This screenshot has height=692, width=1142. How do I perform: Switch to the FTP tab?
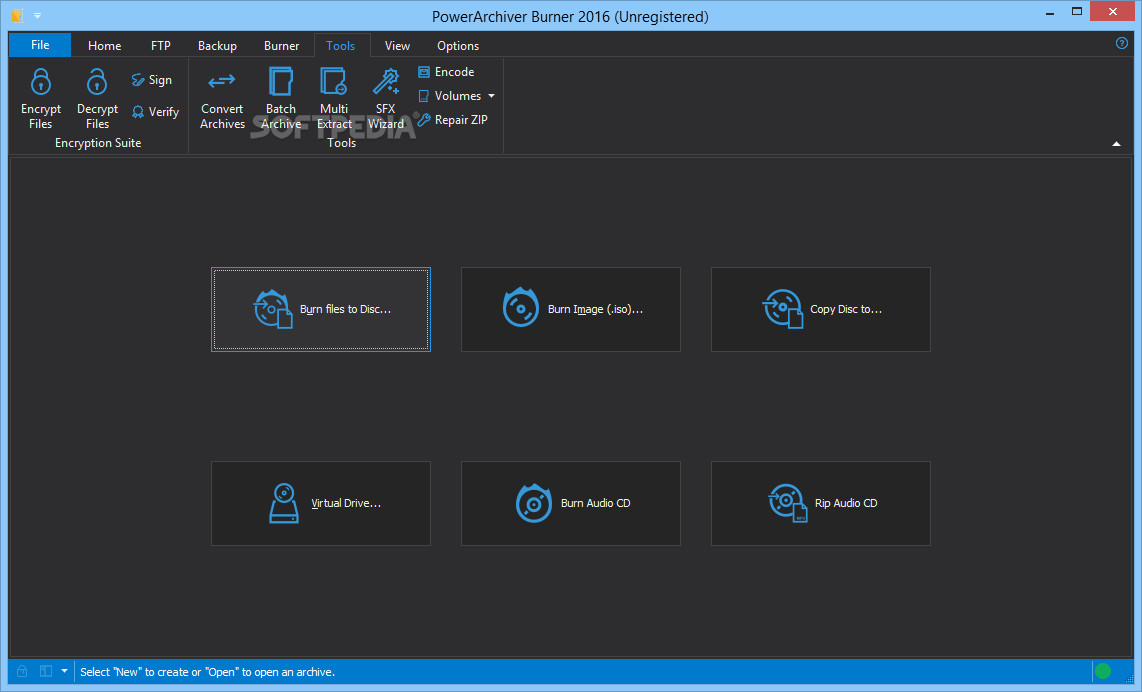pos(160,46)
